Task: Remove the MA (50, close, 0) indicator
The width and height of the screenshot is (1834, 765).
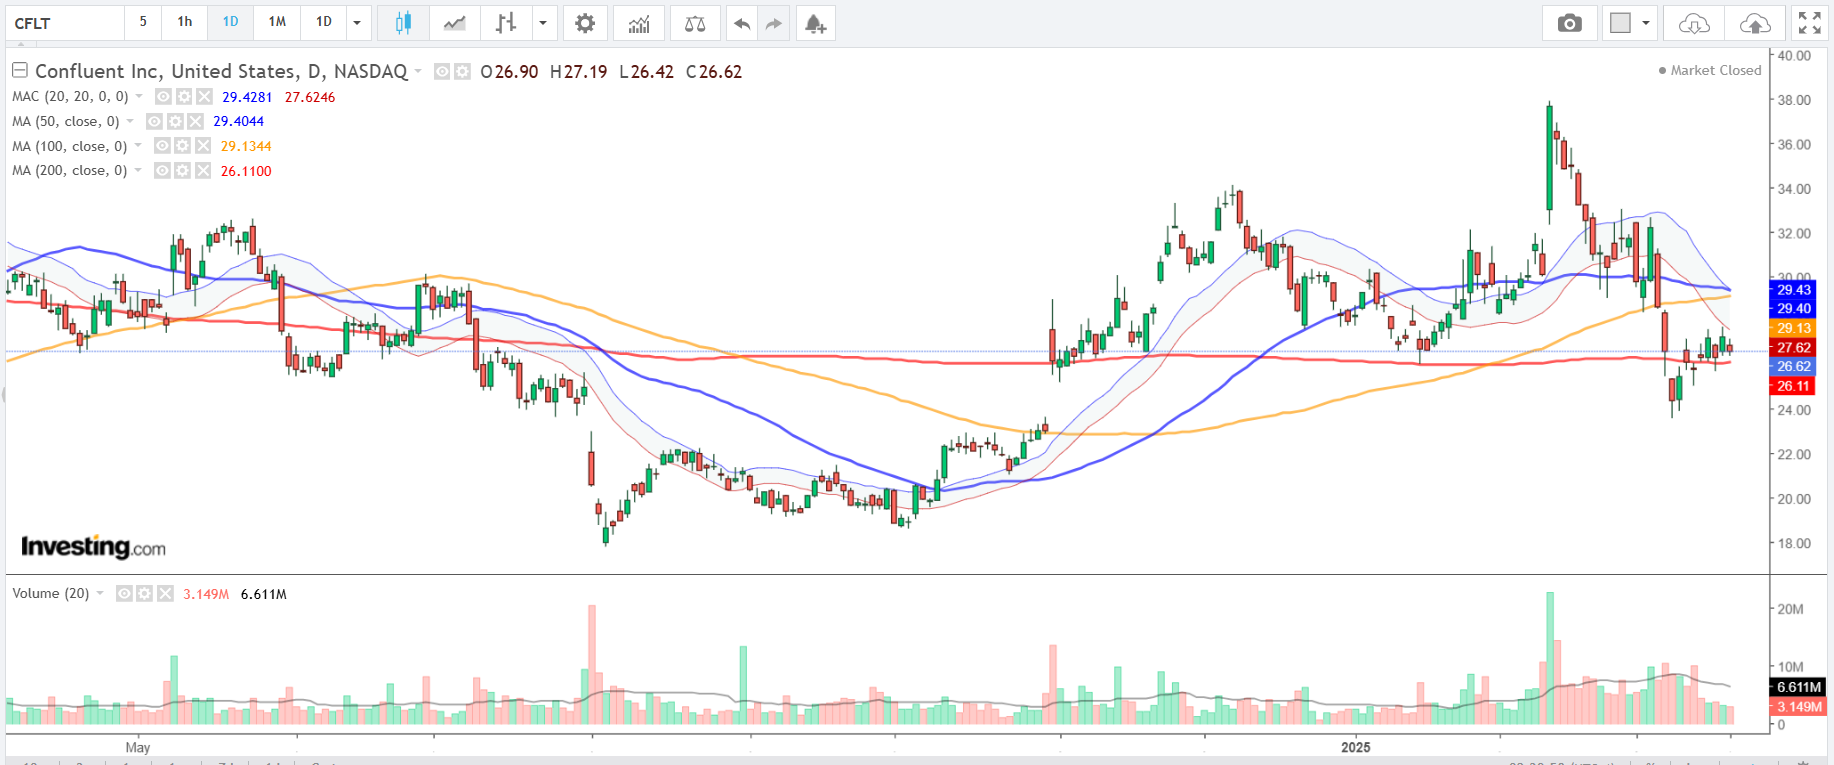Action: point(195,121)
